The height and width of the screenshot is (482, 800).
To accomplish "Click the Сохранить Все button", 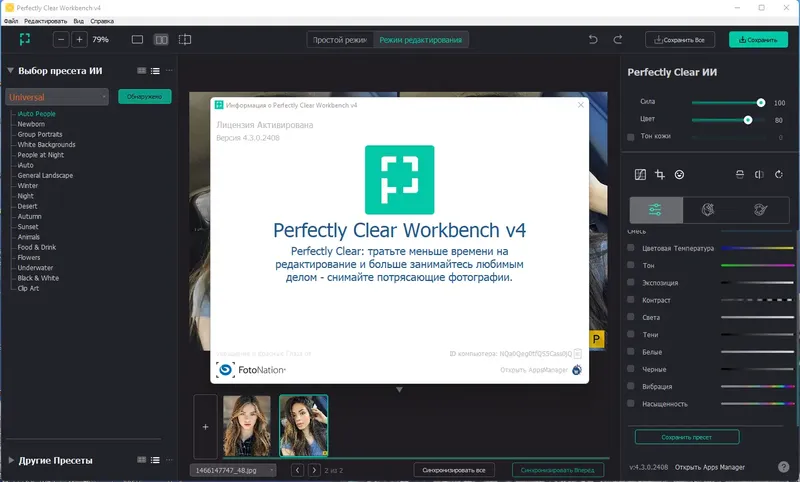I will click(680, 40).
